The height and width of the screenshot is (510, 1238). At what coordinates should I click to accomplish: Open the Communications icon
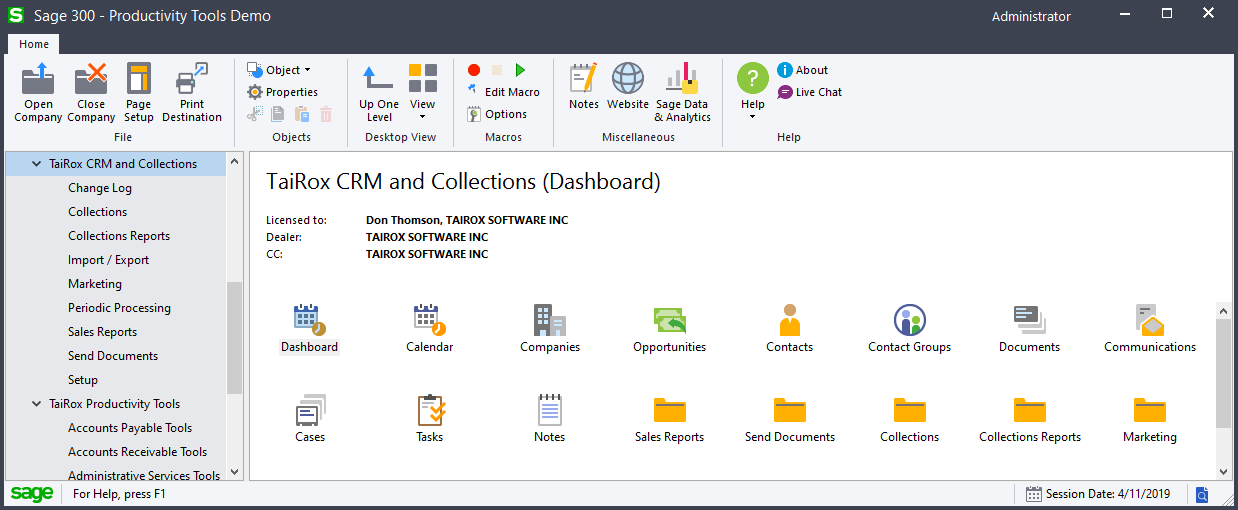(1149, 320)
